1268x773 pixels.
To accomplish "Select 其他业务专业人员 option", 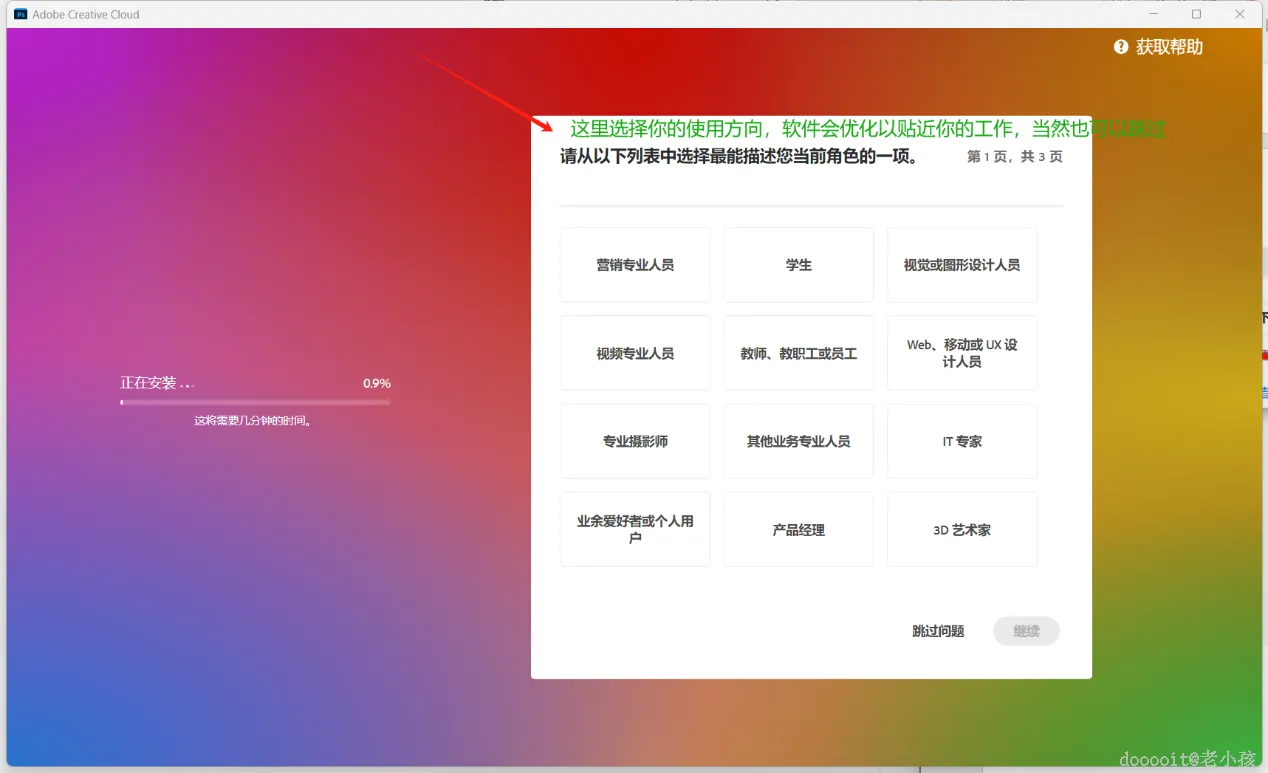I will [x=798, y=441].
